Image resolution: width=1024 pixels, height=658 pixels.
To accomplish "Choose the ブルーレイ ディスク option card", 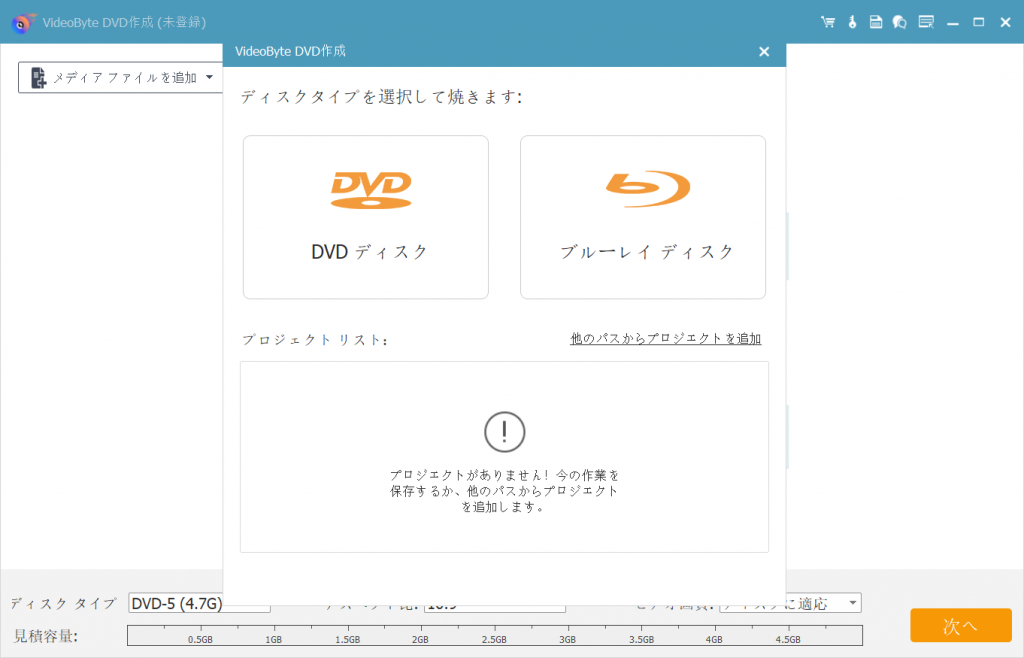I will pyautogui.click(x=642, y=217).
